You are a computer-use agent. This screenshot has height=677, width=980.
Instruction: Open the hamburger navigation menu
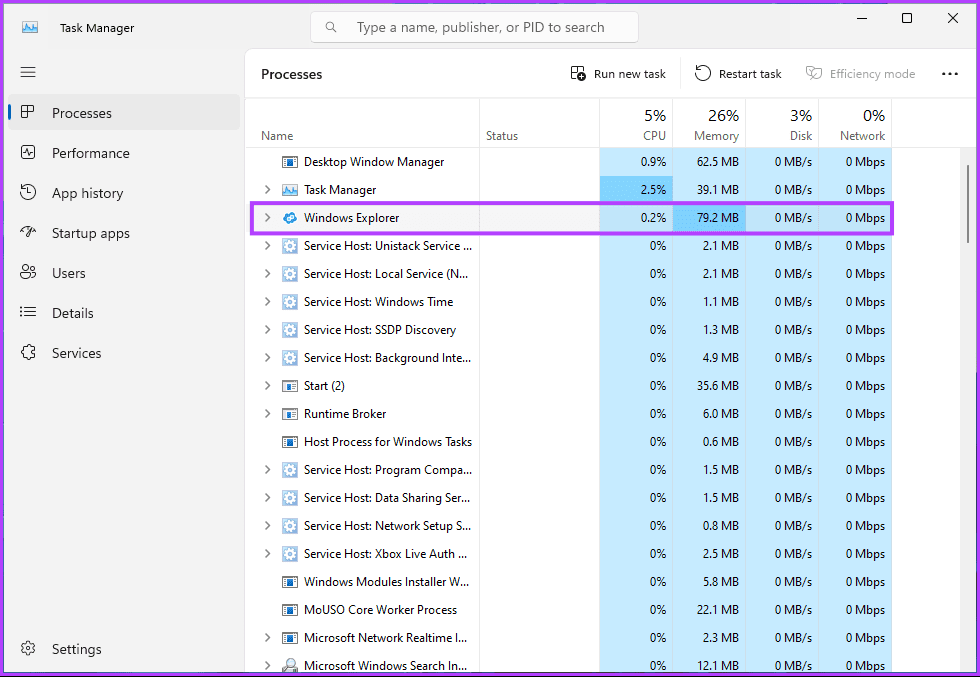click(28, 73)
